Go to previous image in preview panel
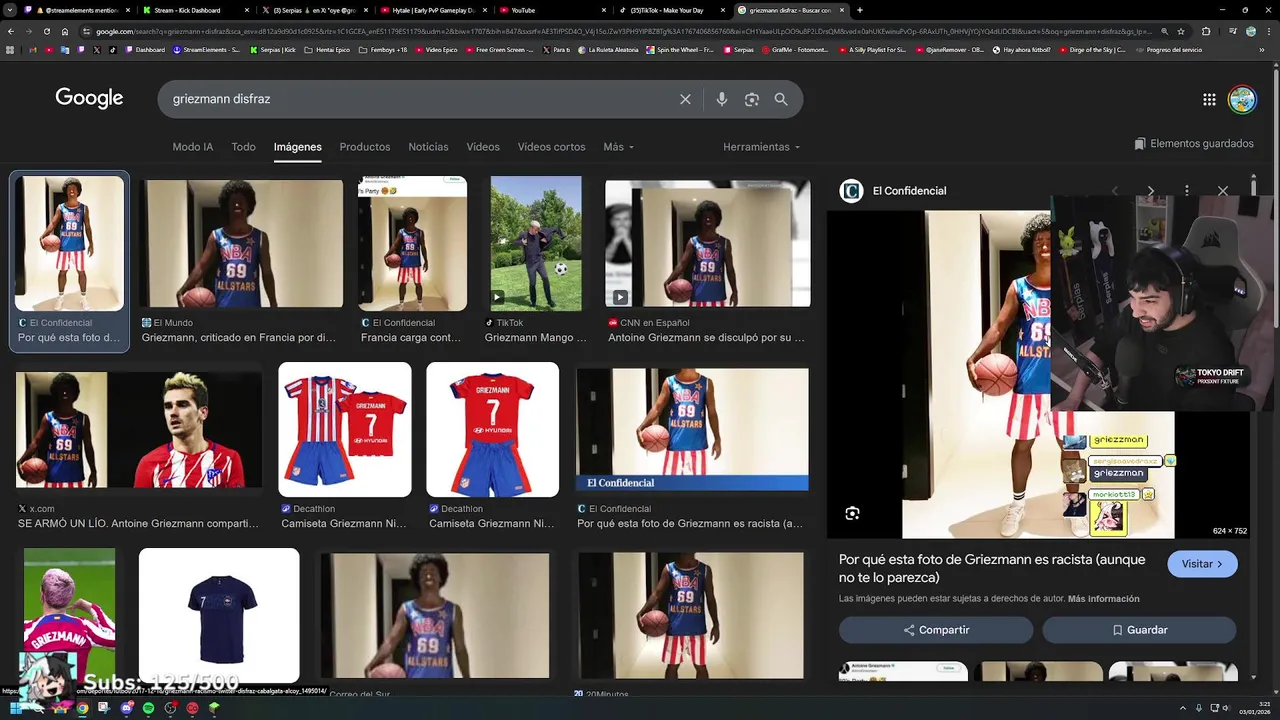Screen dimensions: 1280x720 pyautogui.click(x=1115, y=191)
